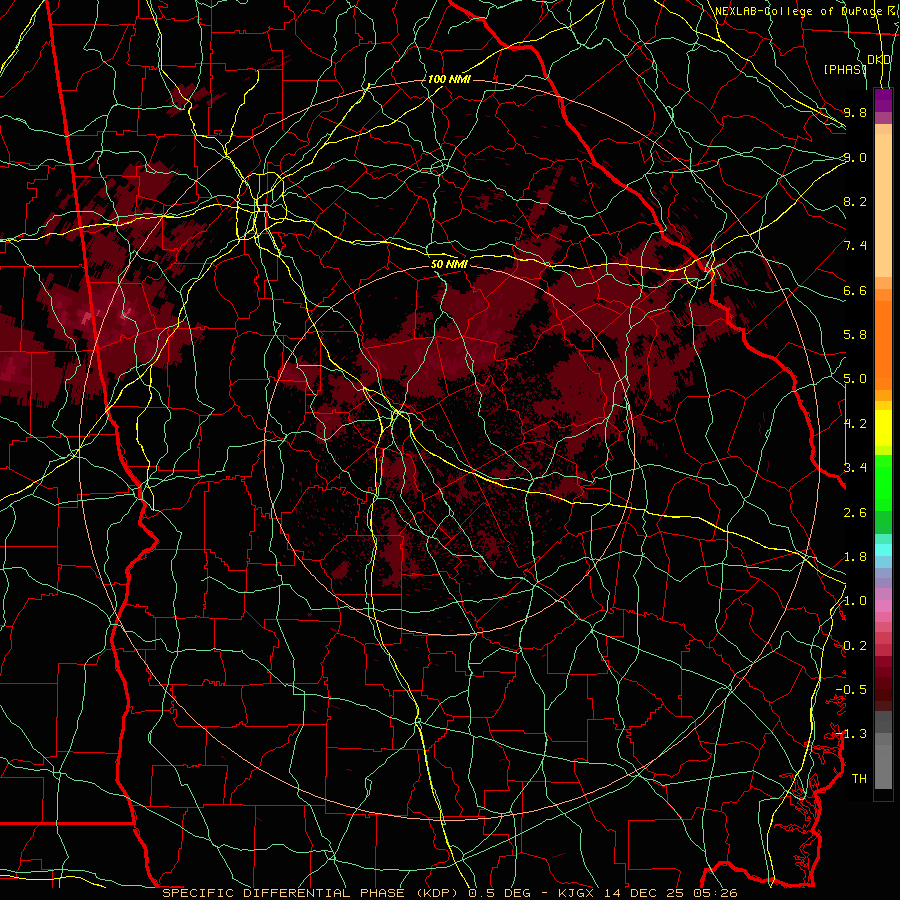
Task: Pick the purple swatch atop the color bar
Action: [883, 100]
